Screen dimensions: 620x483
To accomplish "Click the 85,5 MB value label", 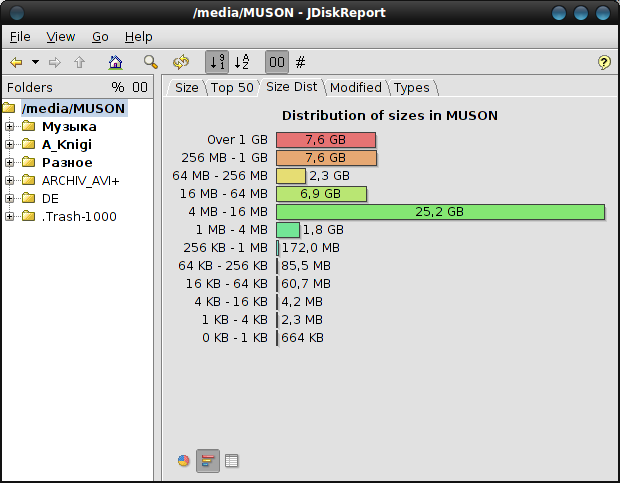I will pyautogui.click(x=306, y=266).
